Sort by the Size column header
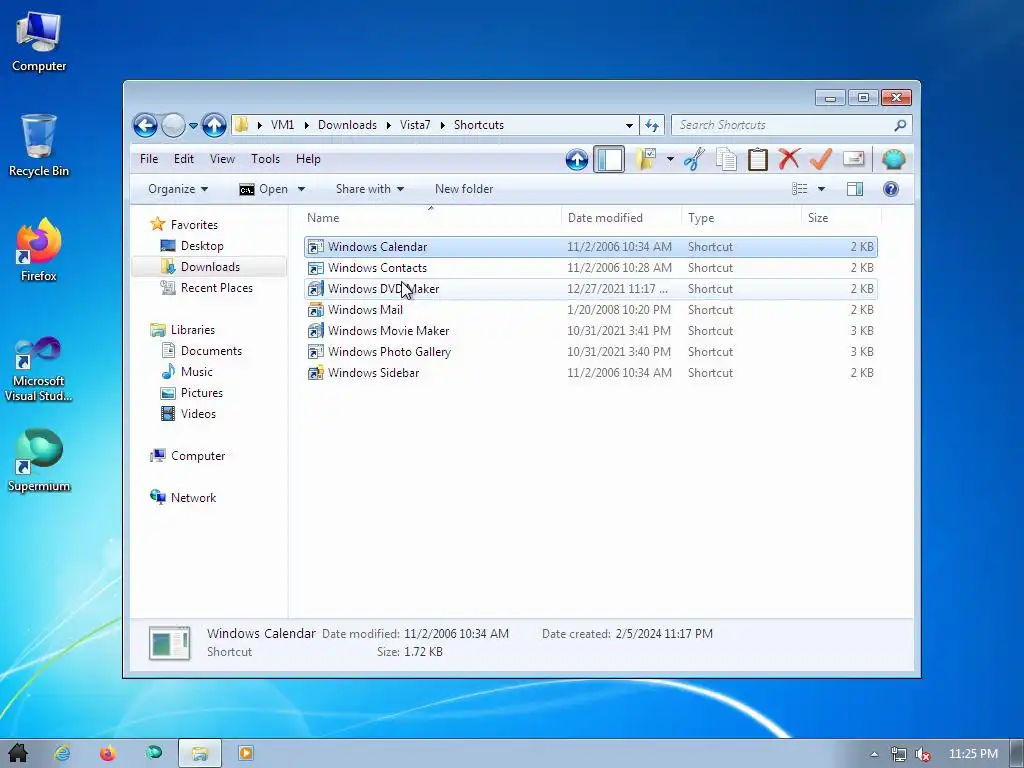The width and height of the screenshot is (1024, 768). click(841, 217)
